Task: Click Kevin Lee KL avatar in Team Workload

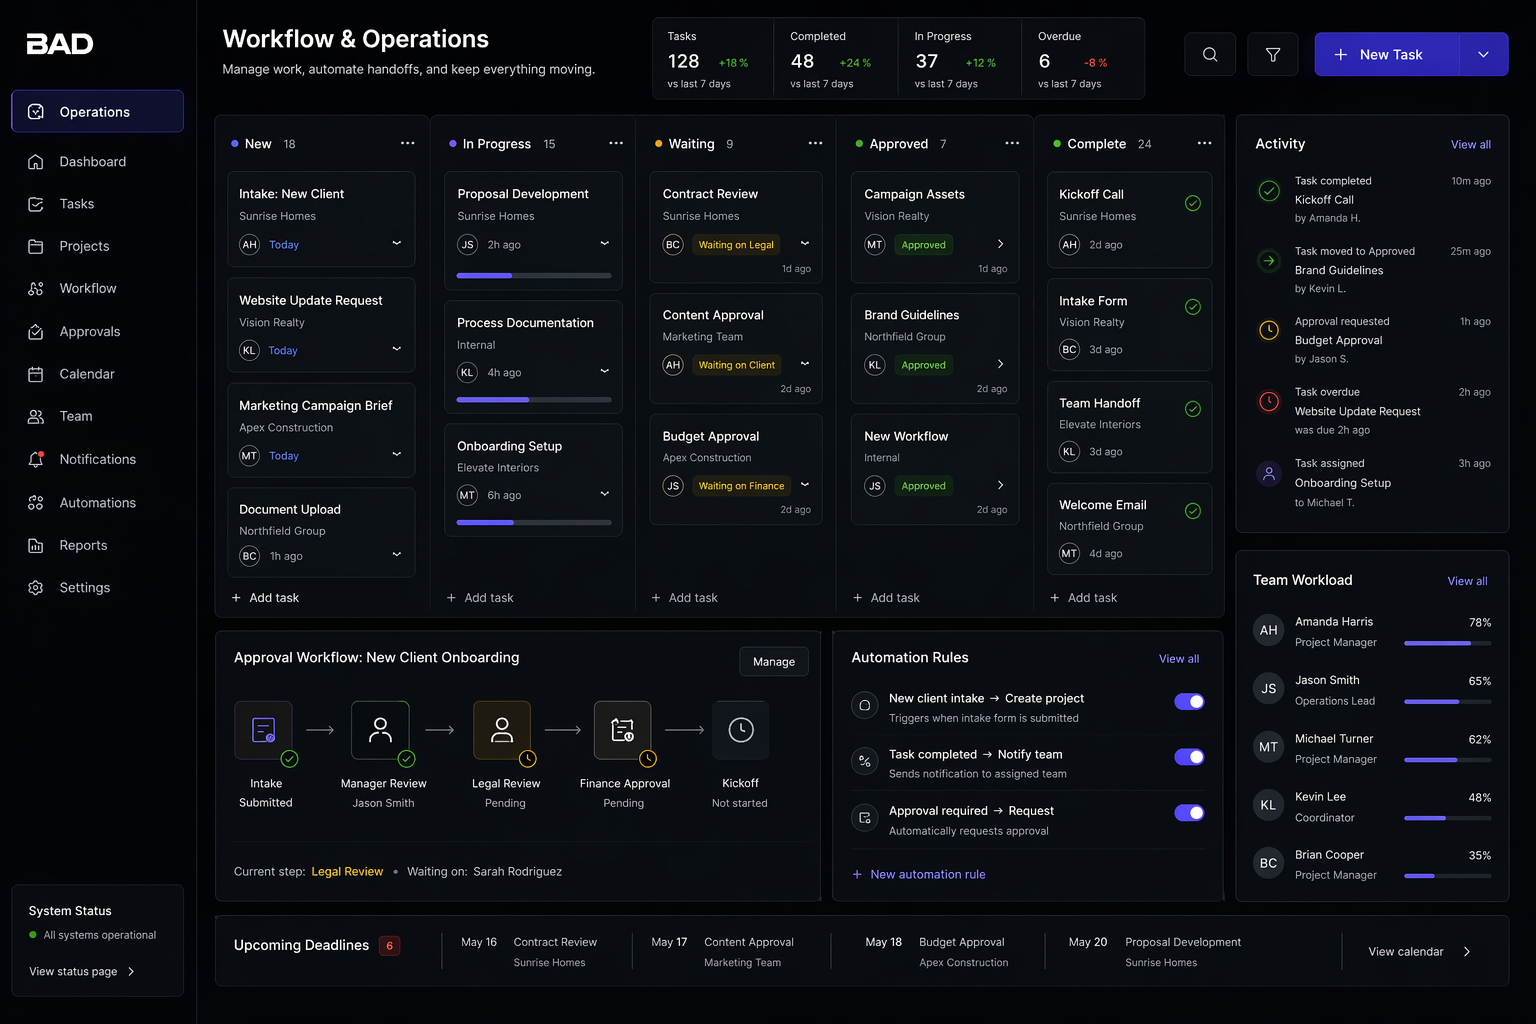Action: click(x=1269, y=805)
